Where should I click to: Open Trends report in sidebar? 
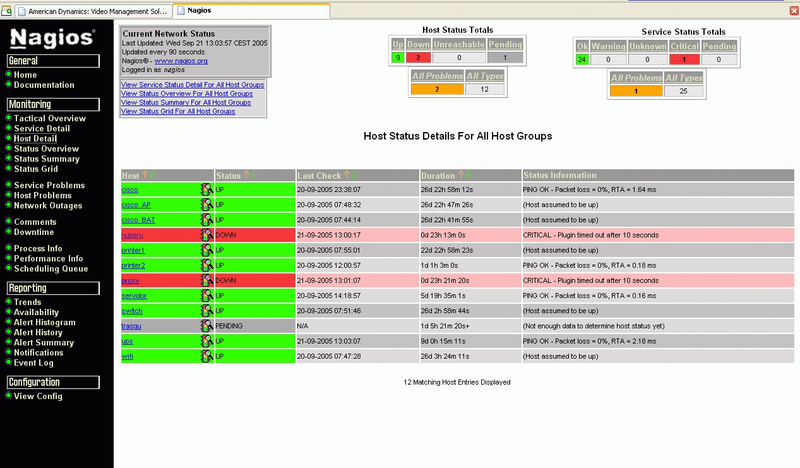point(27,302)
